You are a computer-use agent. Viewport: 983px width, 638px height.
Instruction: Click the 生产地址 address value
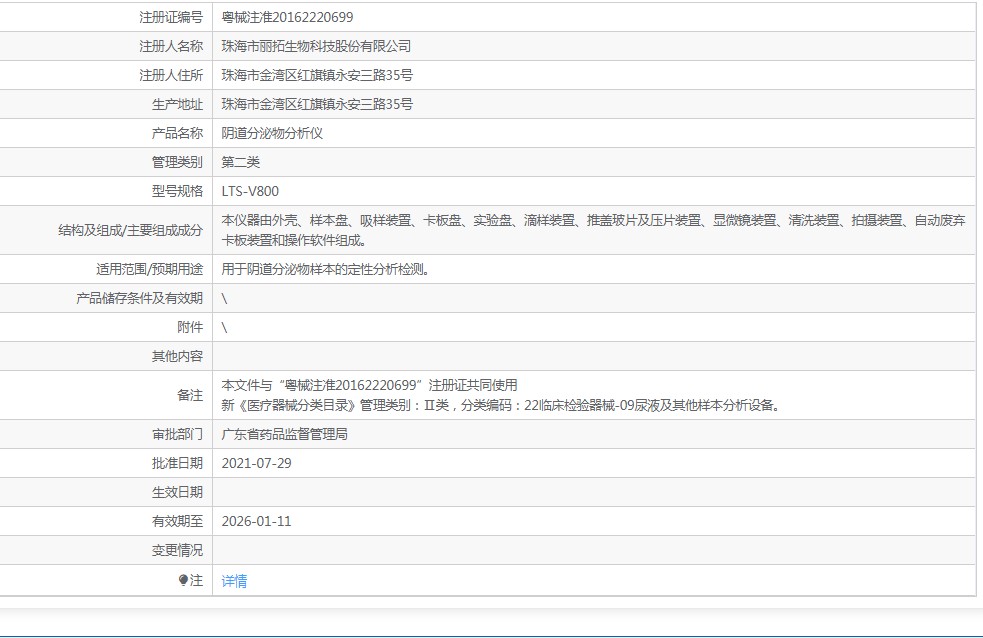tap(317, 104)
